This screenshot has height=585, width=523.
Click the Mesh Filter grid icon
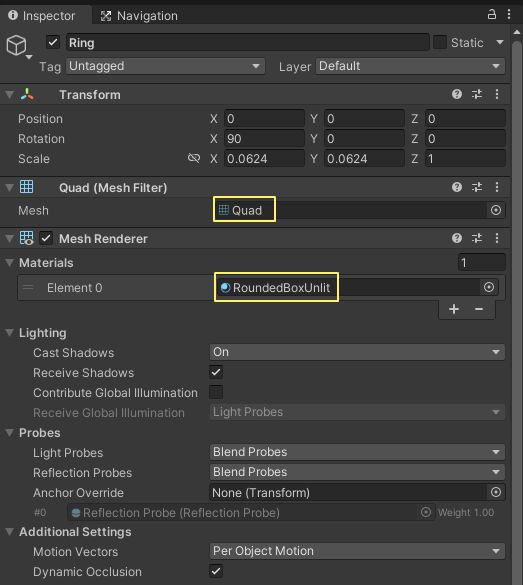(26, 187)
